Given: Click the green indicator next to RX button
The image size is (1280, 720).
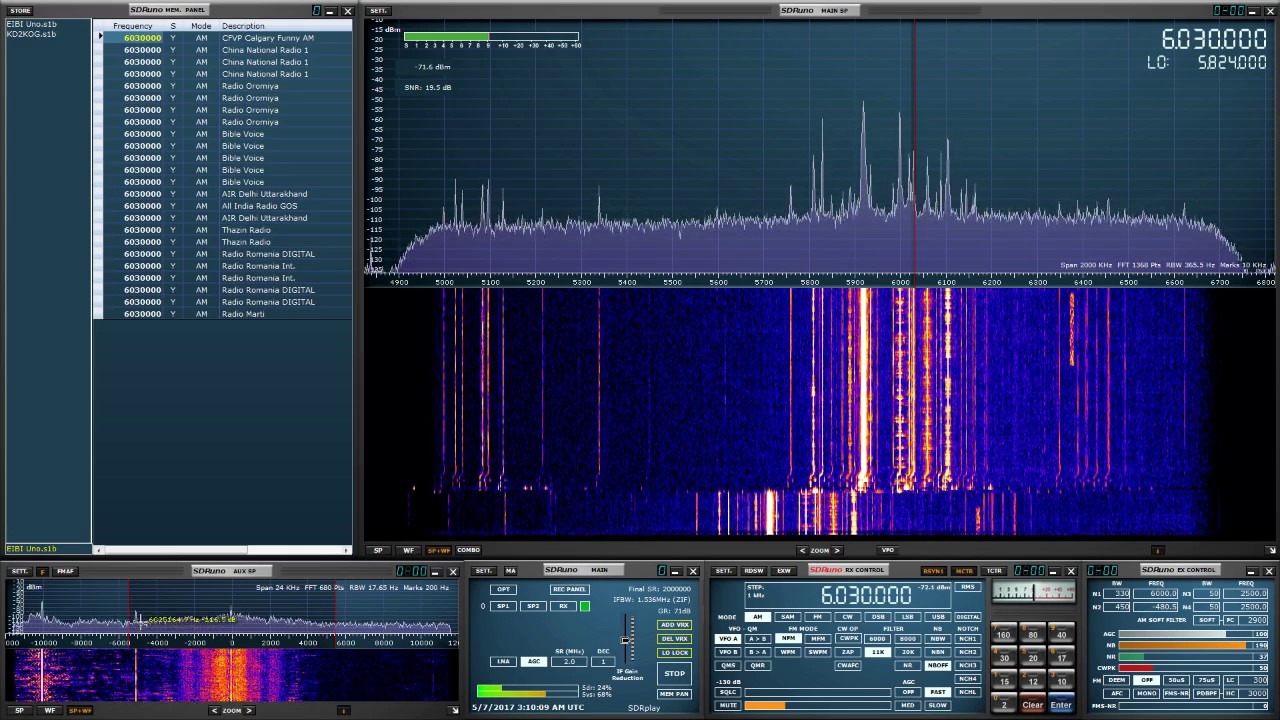Looking at the screenshot, I should tap(585, 606).
